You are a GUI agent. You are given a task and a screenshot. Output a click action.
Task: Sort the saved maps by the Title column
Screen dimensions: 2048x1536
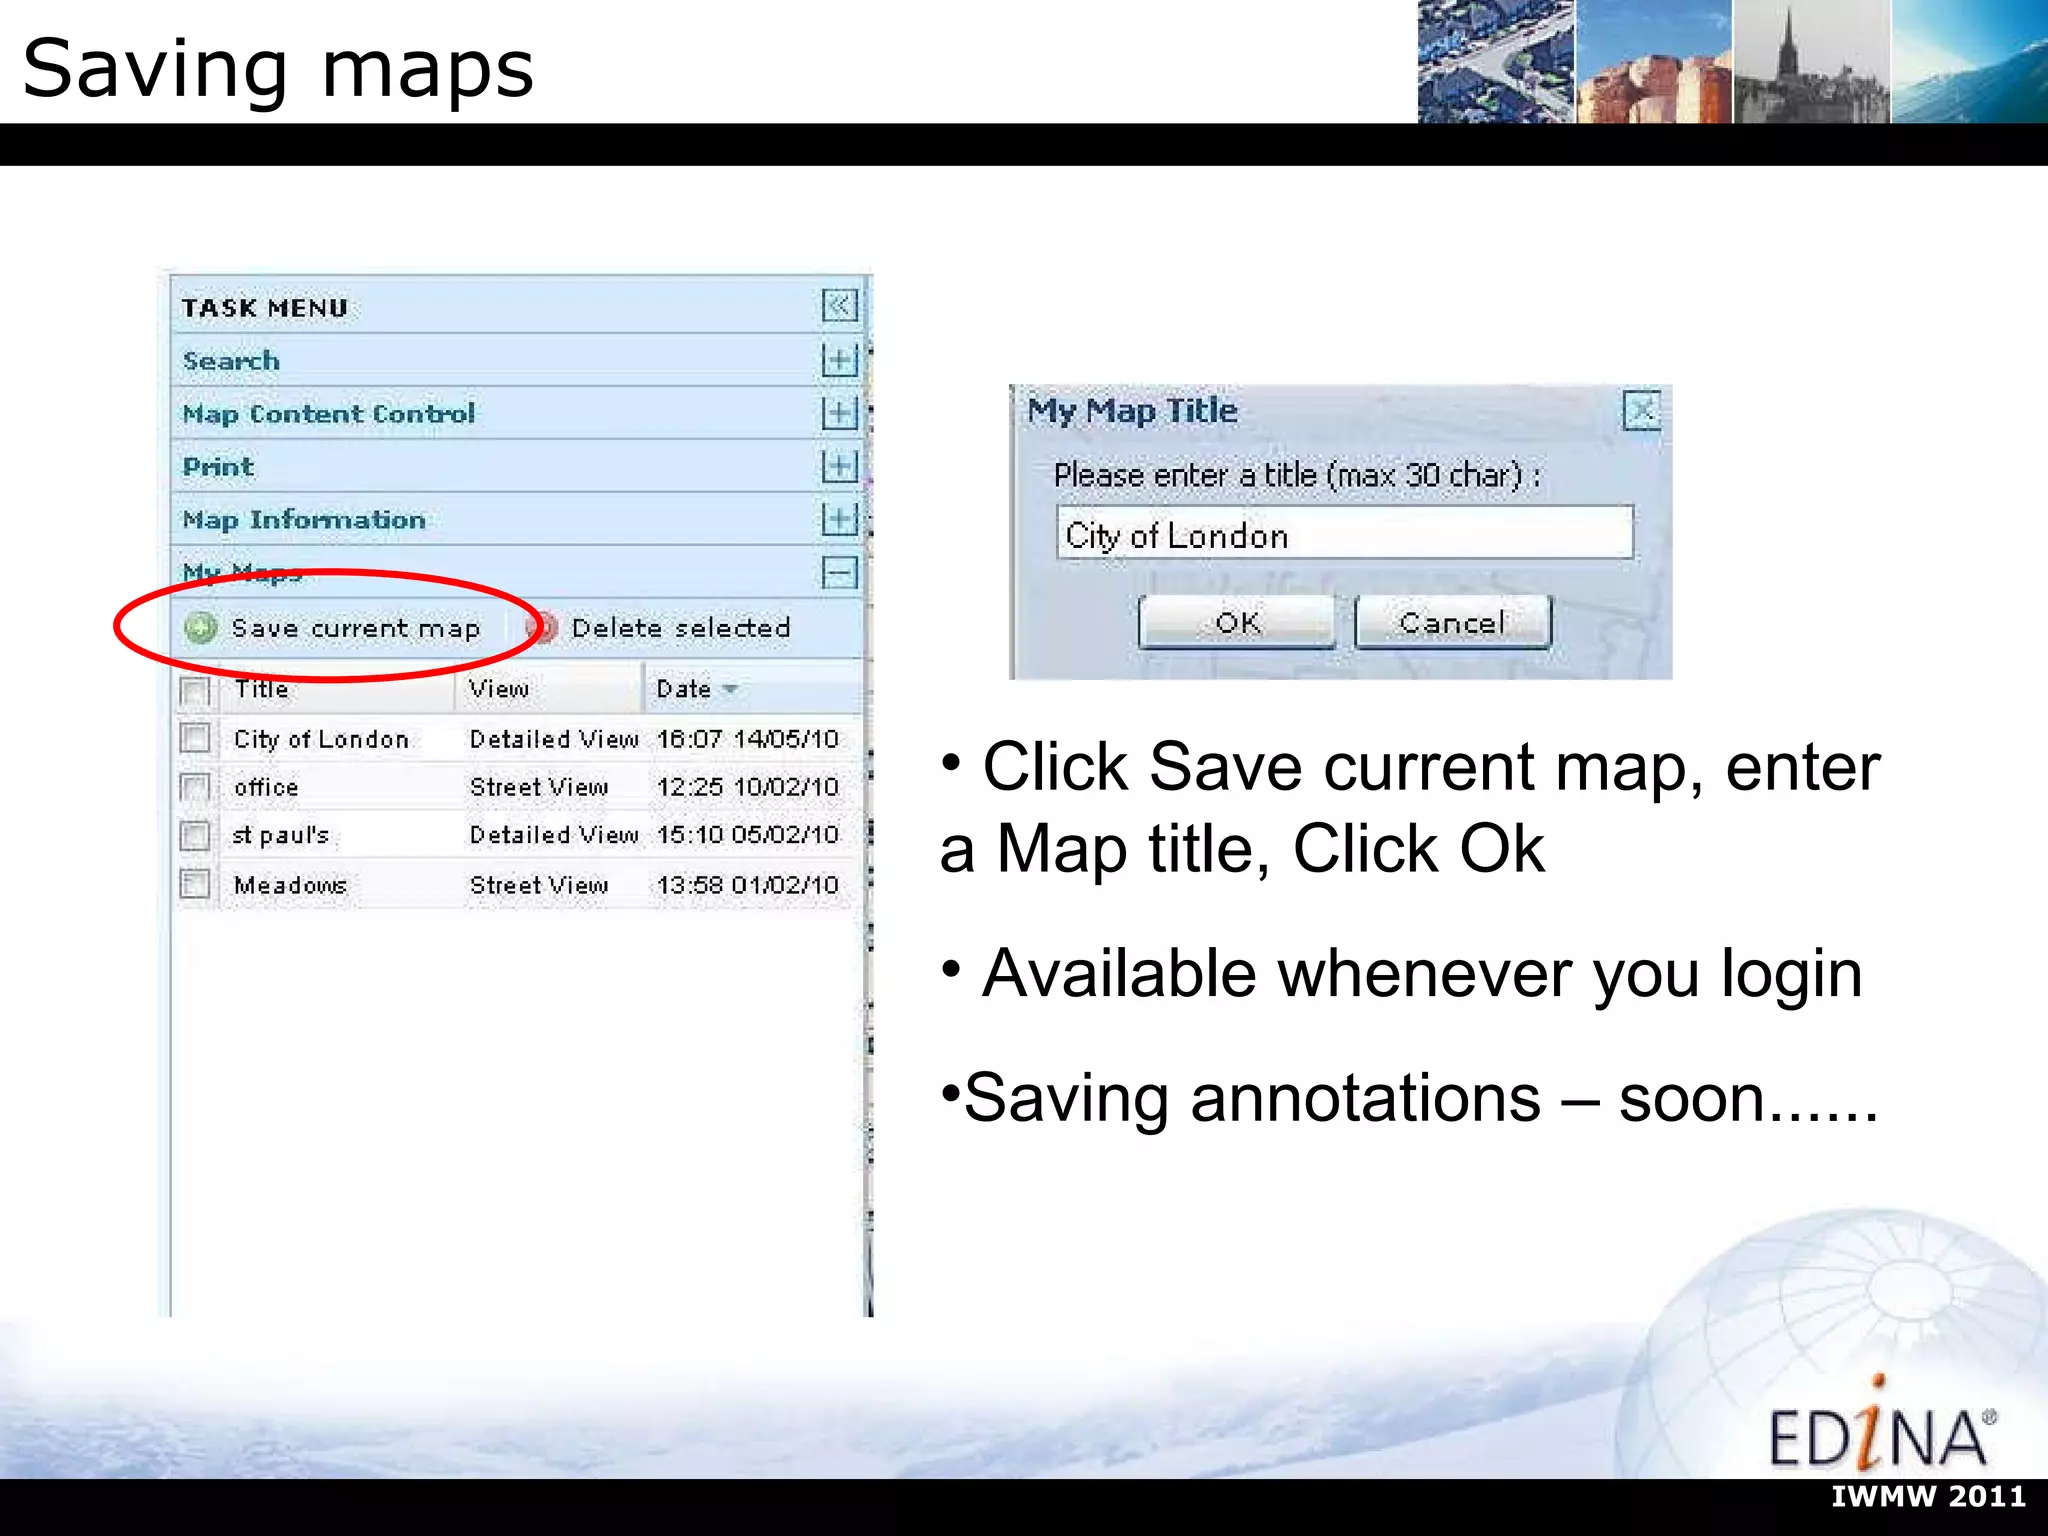[x=262, y=689]
